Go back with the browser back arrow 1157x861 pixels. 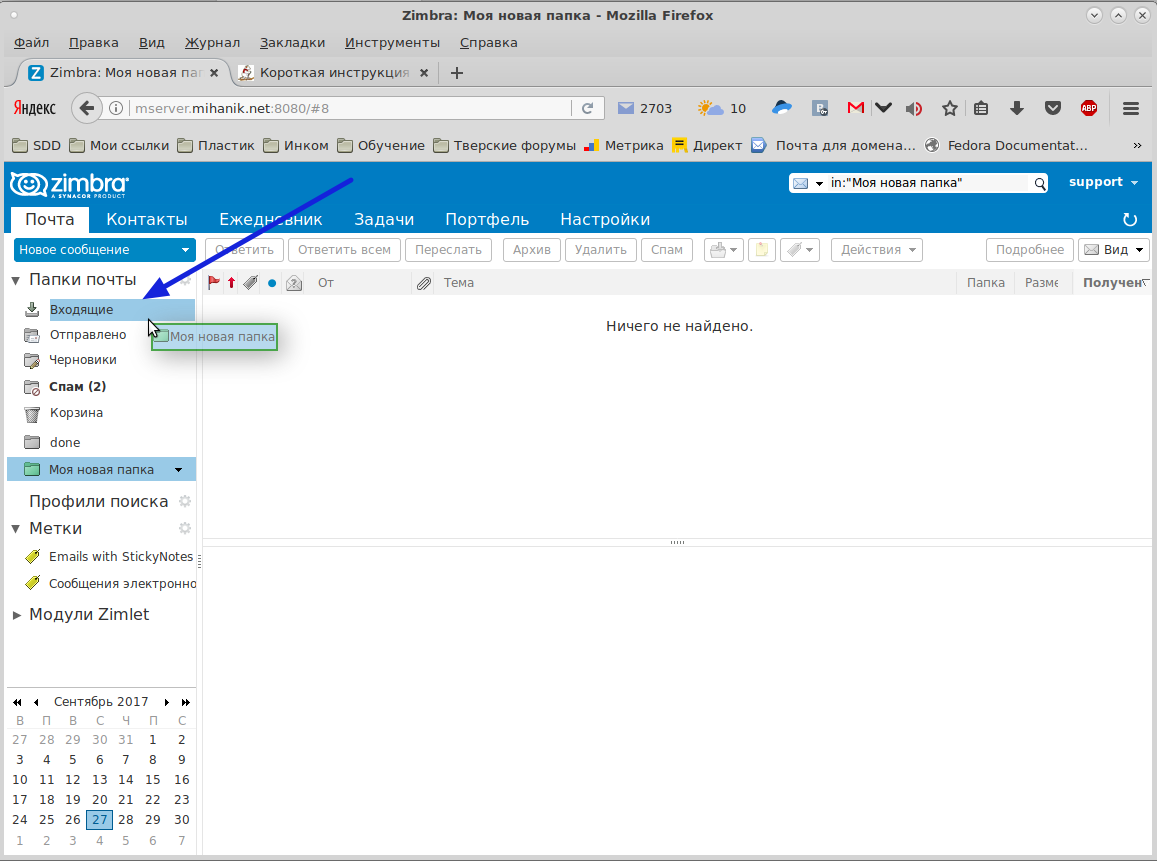(86, 108)
